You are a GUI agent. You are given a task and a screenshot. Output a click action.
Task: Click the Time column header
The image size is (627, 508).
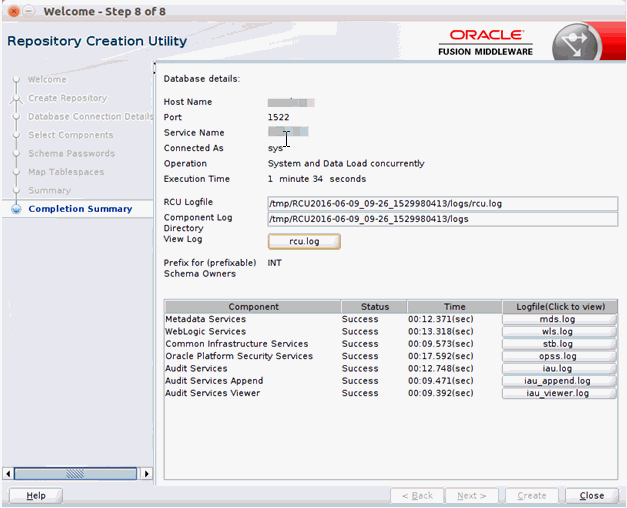tap(455, 307)
